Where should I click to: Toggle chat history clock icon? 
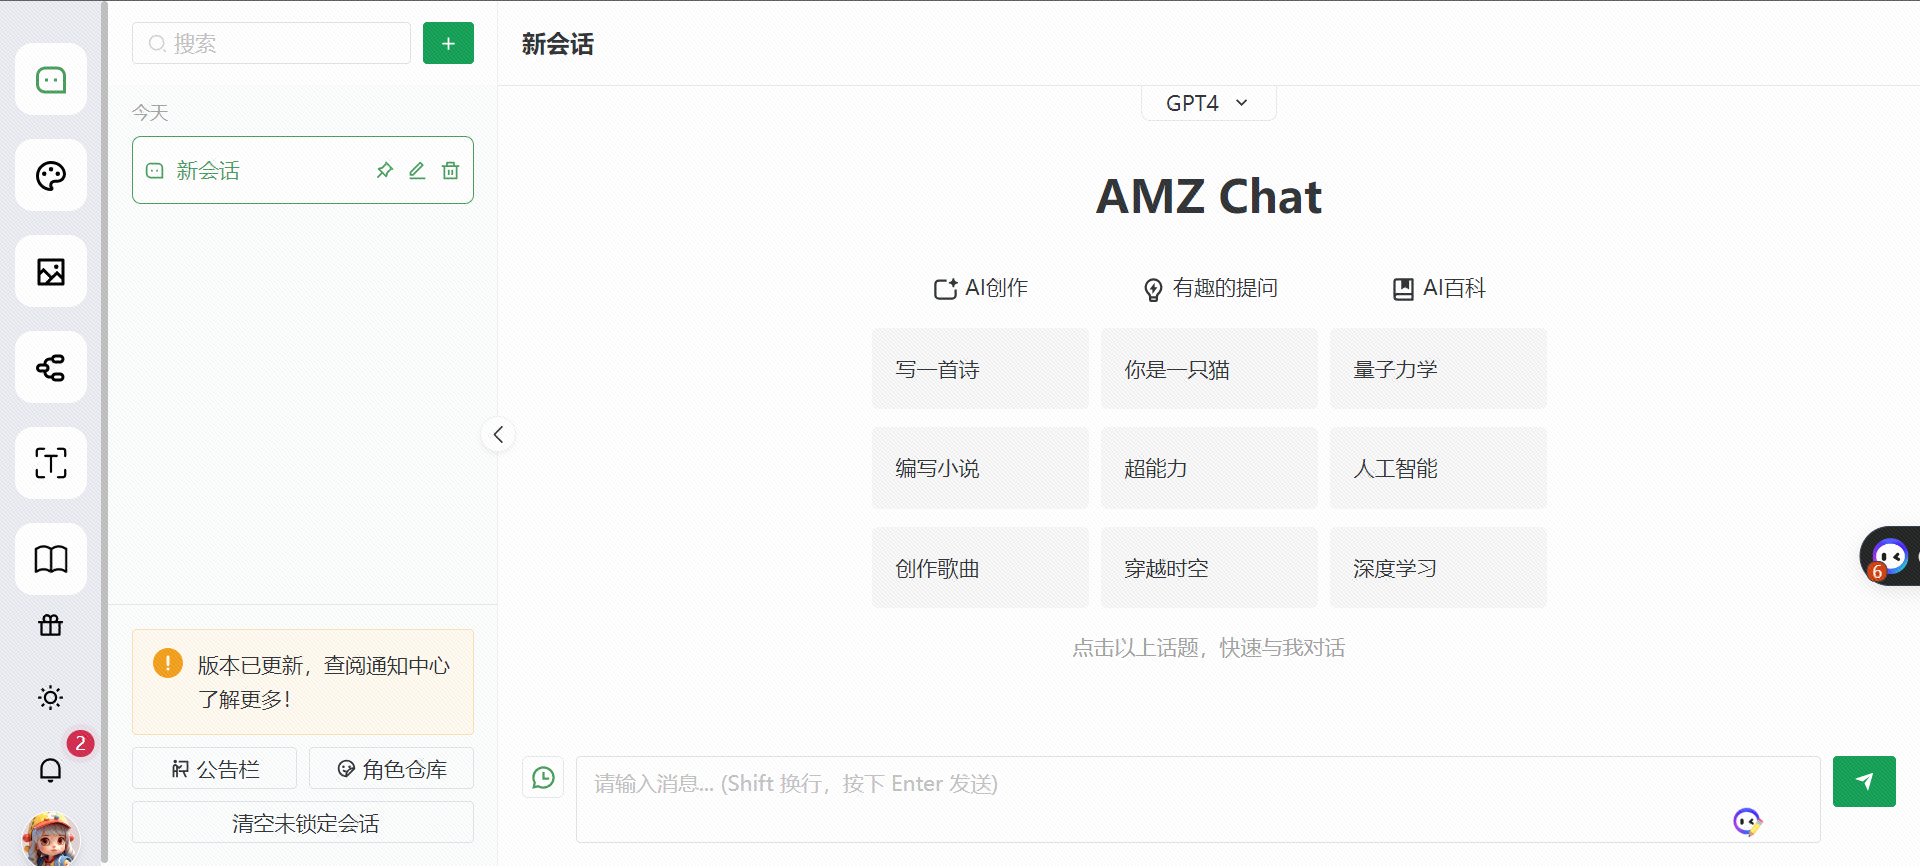click(x=543, y=778)
